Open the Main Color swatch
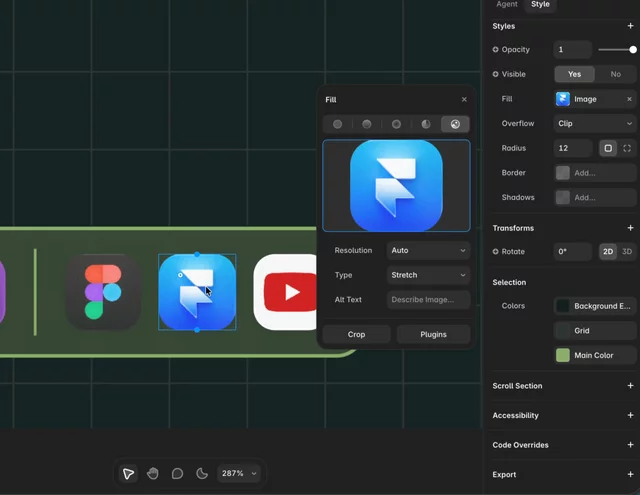Image resolution: width=640 pixels, height=495 pixels. click(595, 355)
